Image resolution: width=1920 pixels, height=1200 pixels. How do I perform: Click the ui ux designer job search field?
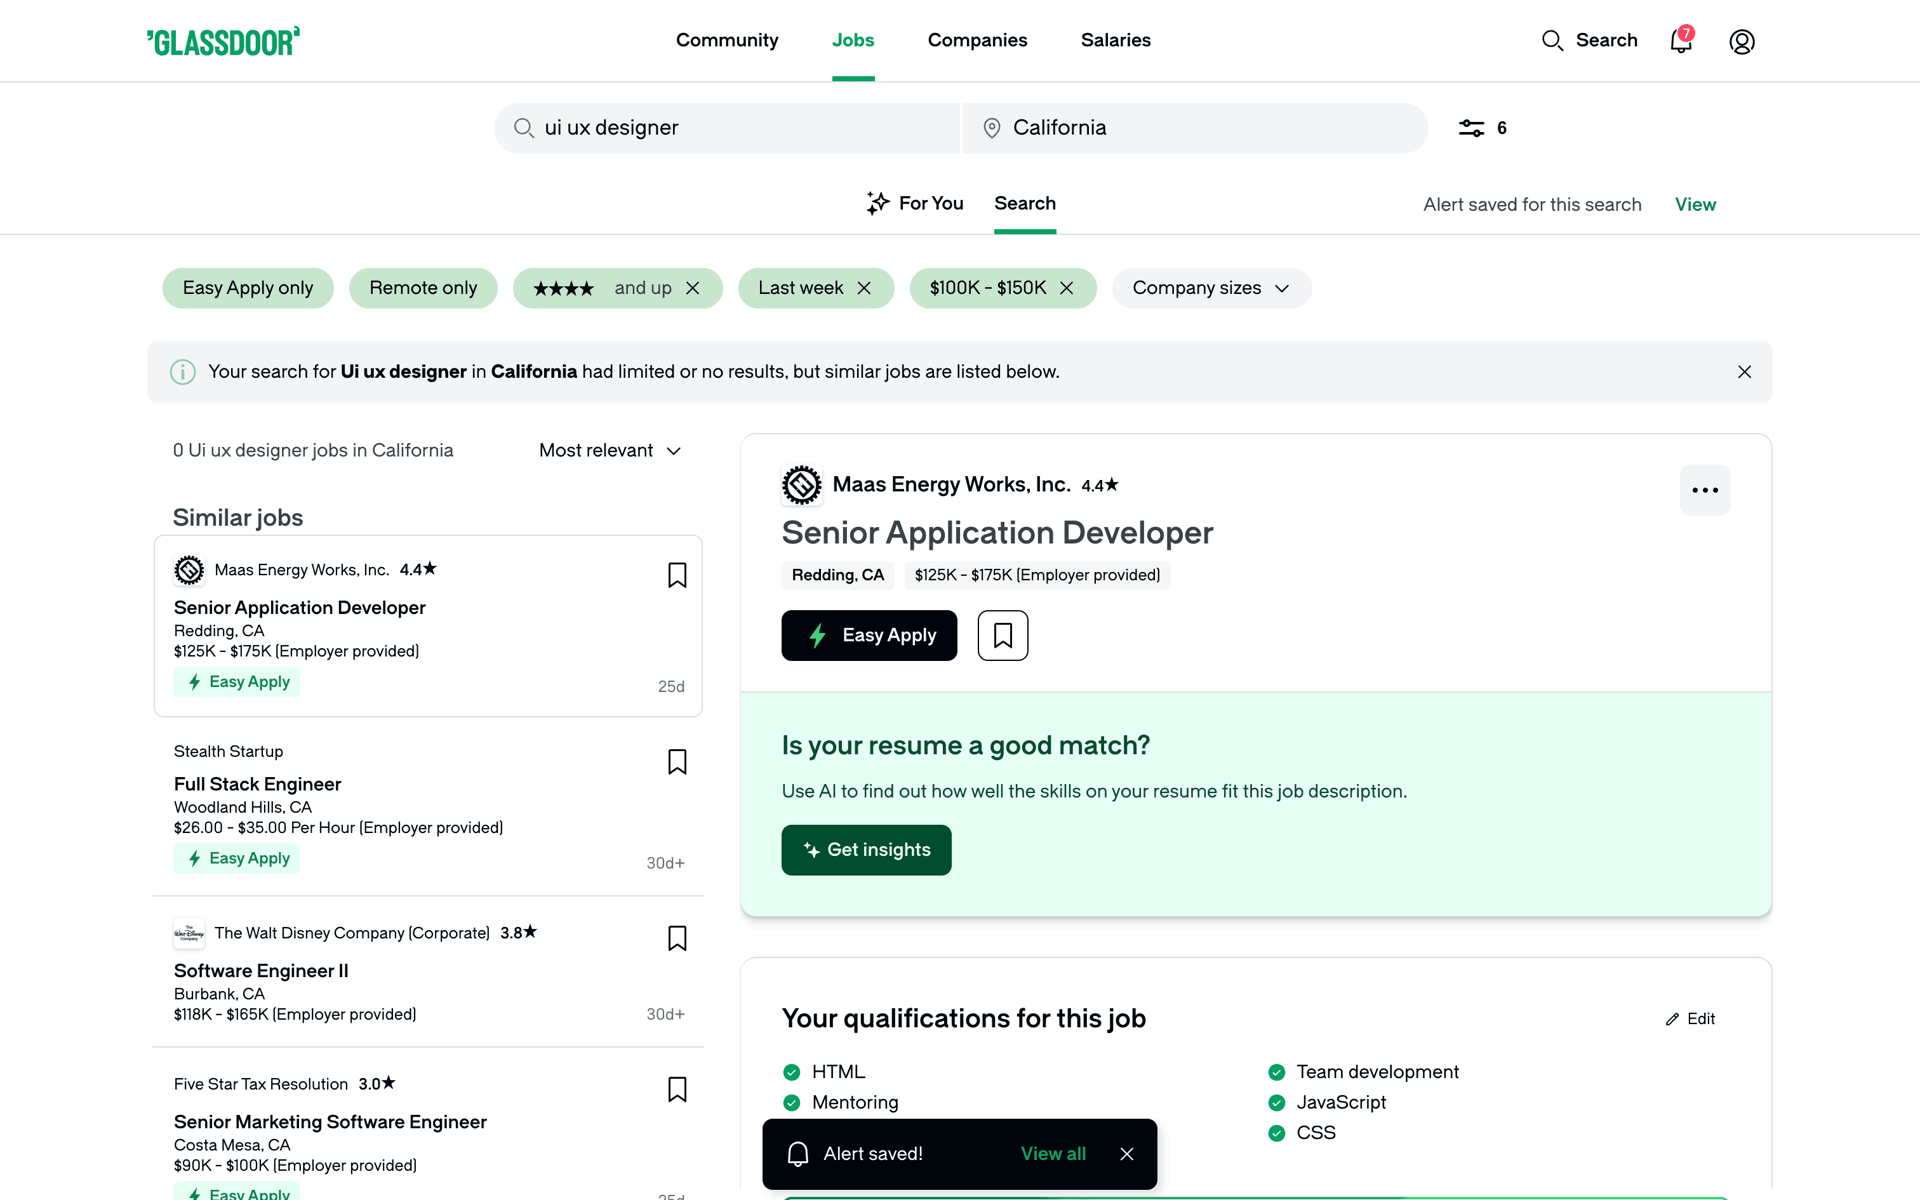point(727,128)
